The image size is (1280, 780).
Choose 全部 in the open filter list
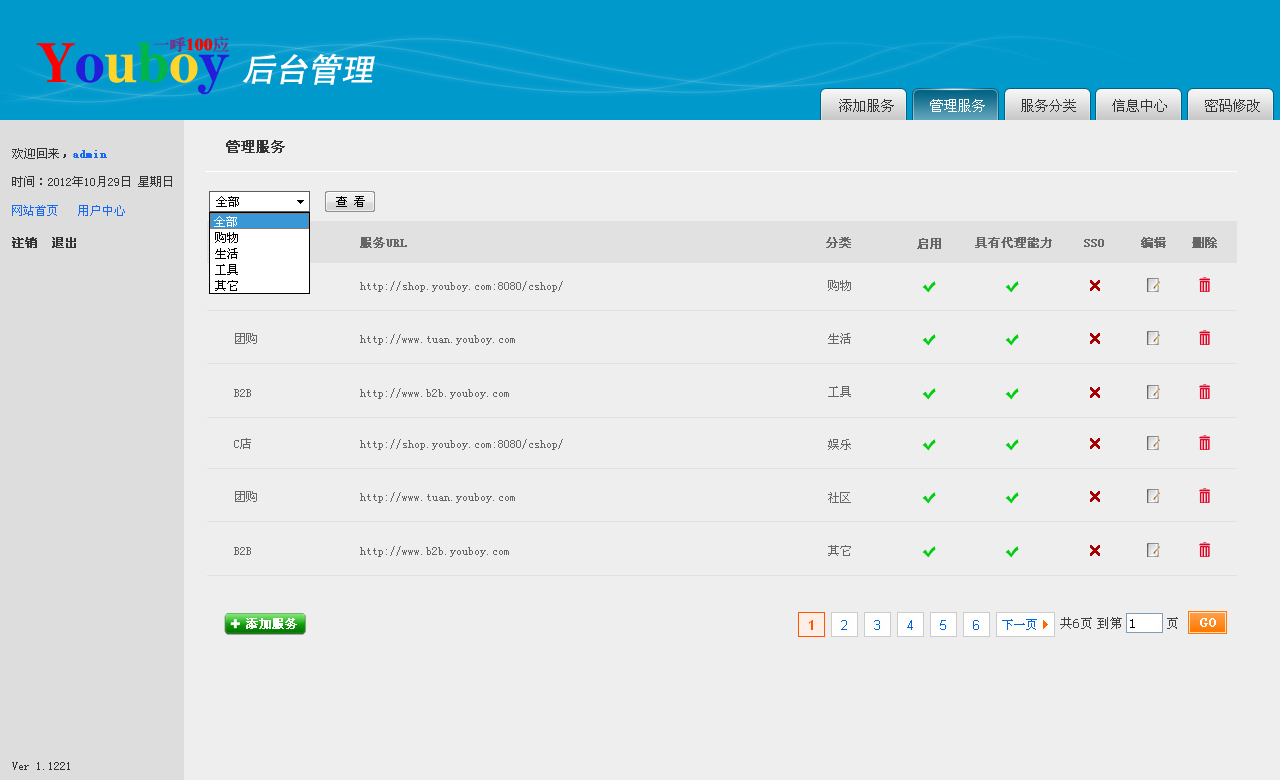click(259, 221)
